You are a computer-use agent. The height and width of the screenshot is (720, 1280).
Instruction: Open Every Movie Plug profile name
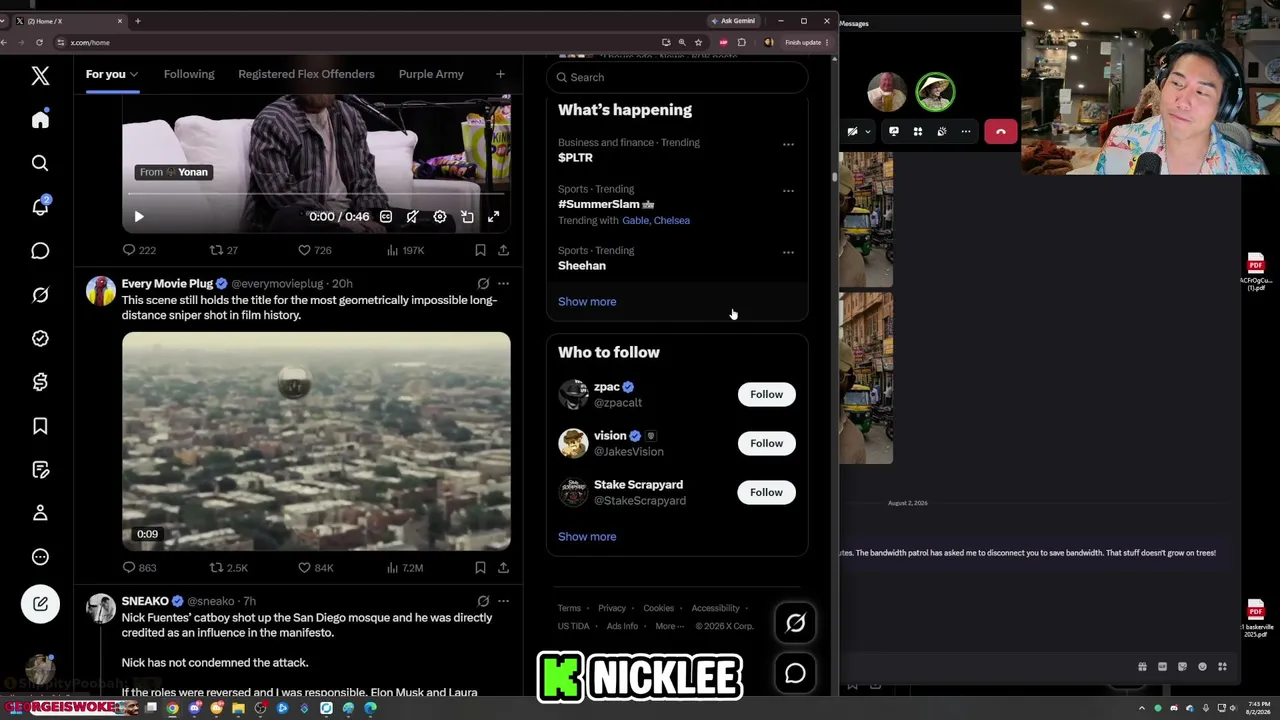tap(167, 284)
